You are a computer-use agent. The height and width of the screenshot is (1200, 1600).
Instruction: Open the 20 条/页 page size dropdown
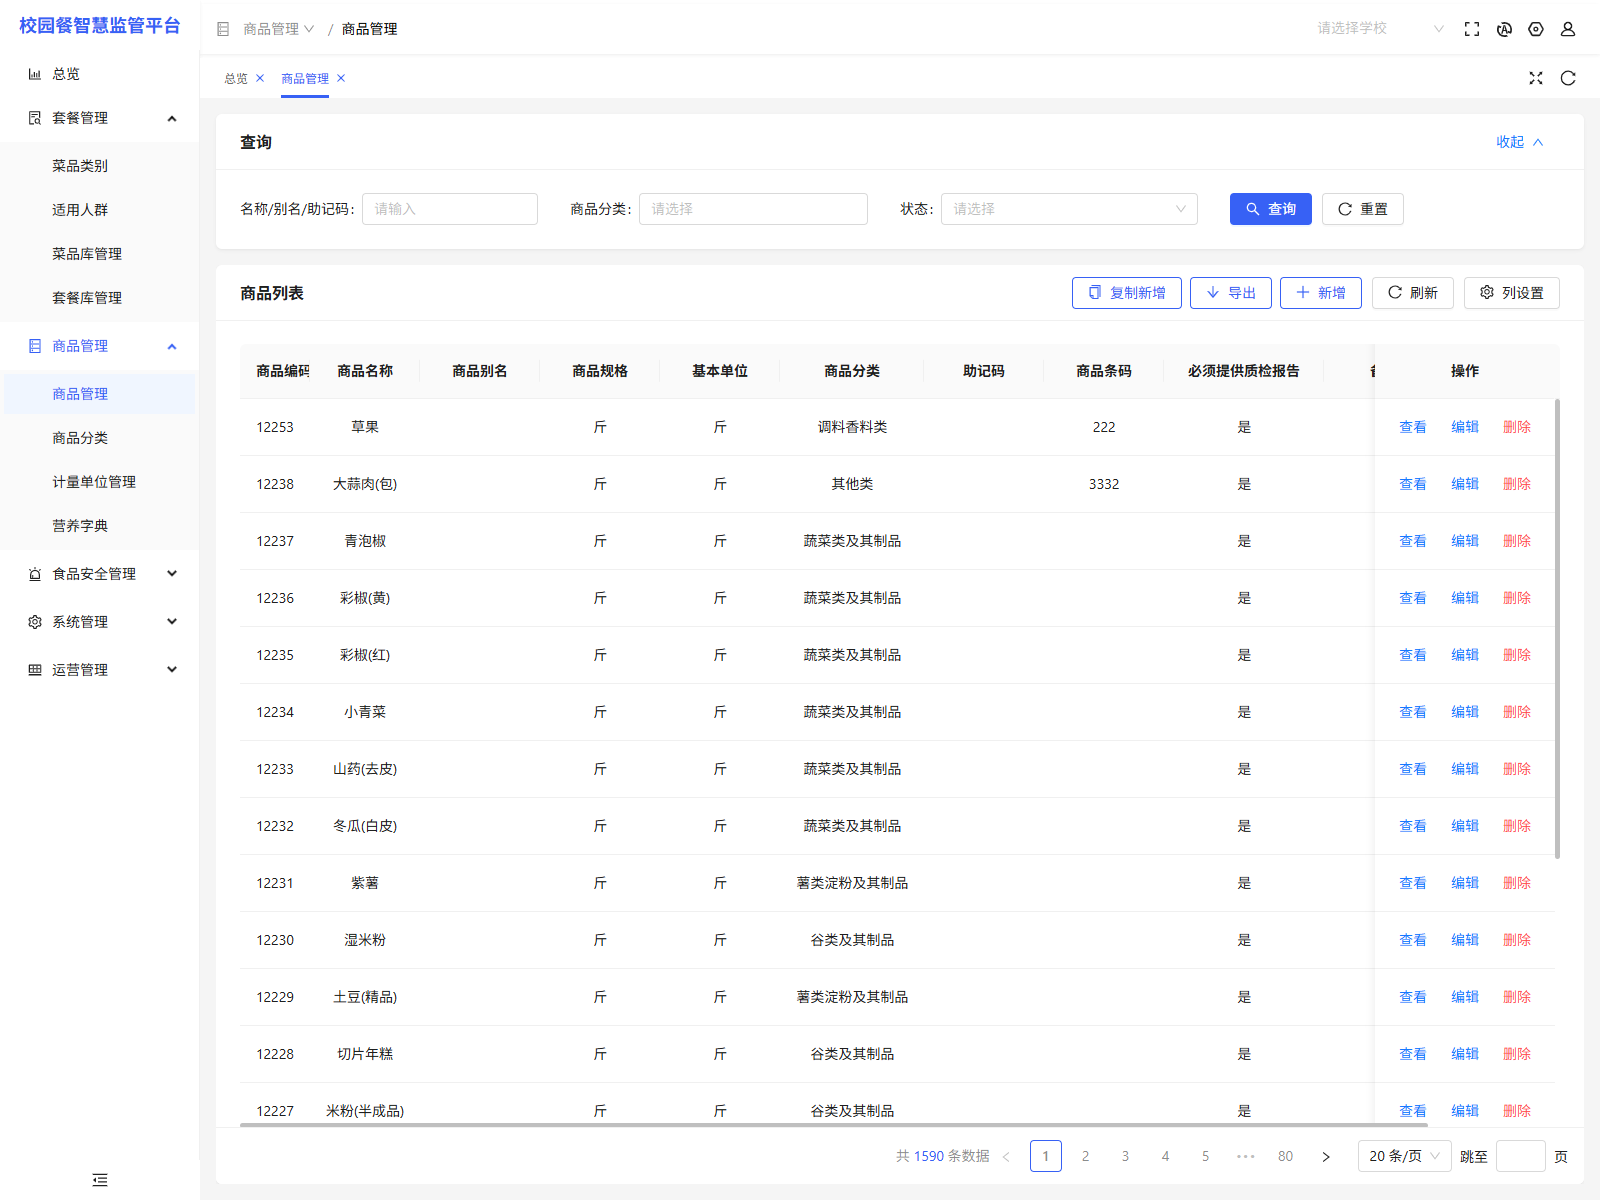coord(1404,1156)
